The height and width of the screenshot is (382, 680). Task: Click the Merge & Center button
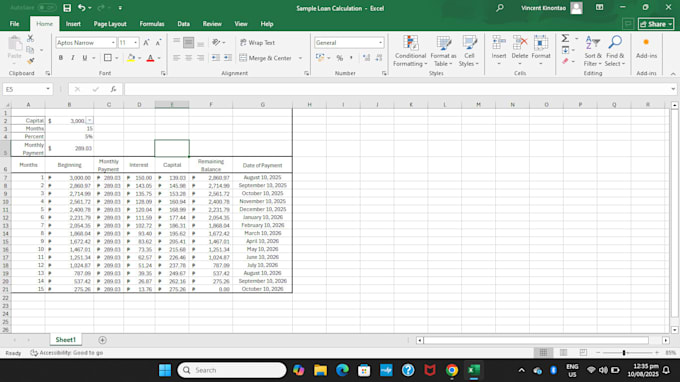click(x=266, y=58)
